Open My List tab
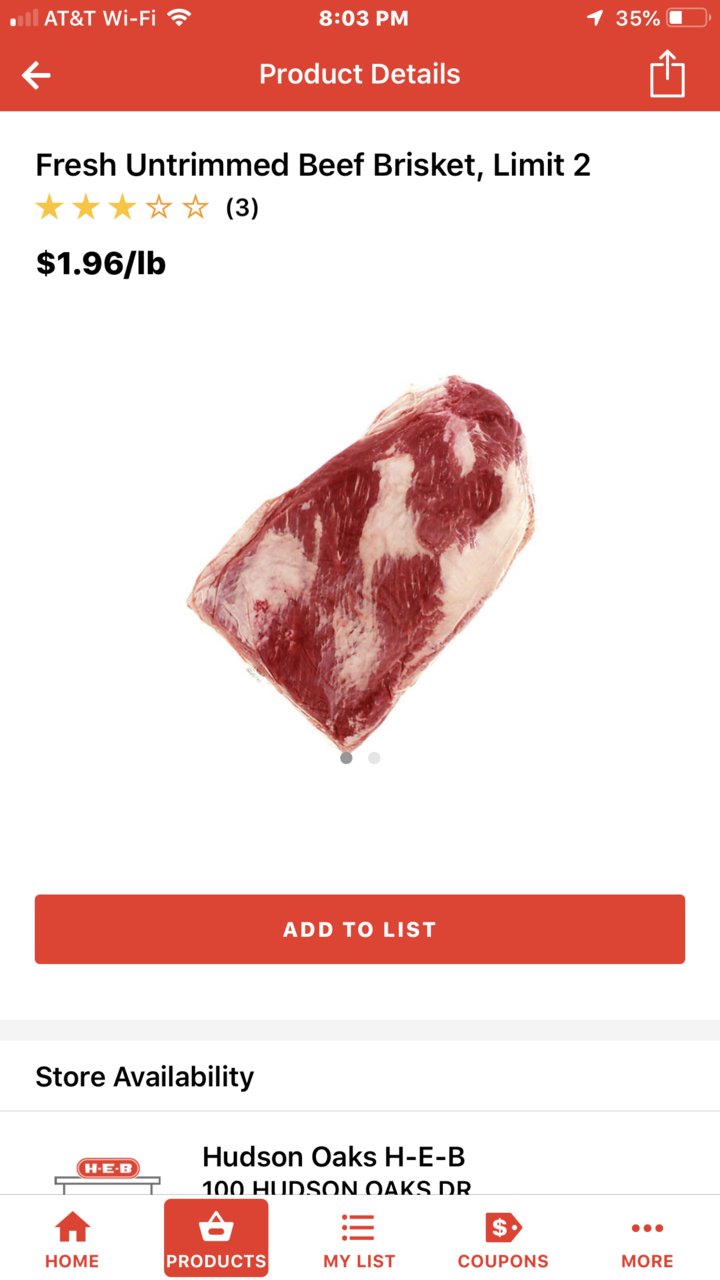The image size is (720, 1280). point(359,1239)
